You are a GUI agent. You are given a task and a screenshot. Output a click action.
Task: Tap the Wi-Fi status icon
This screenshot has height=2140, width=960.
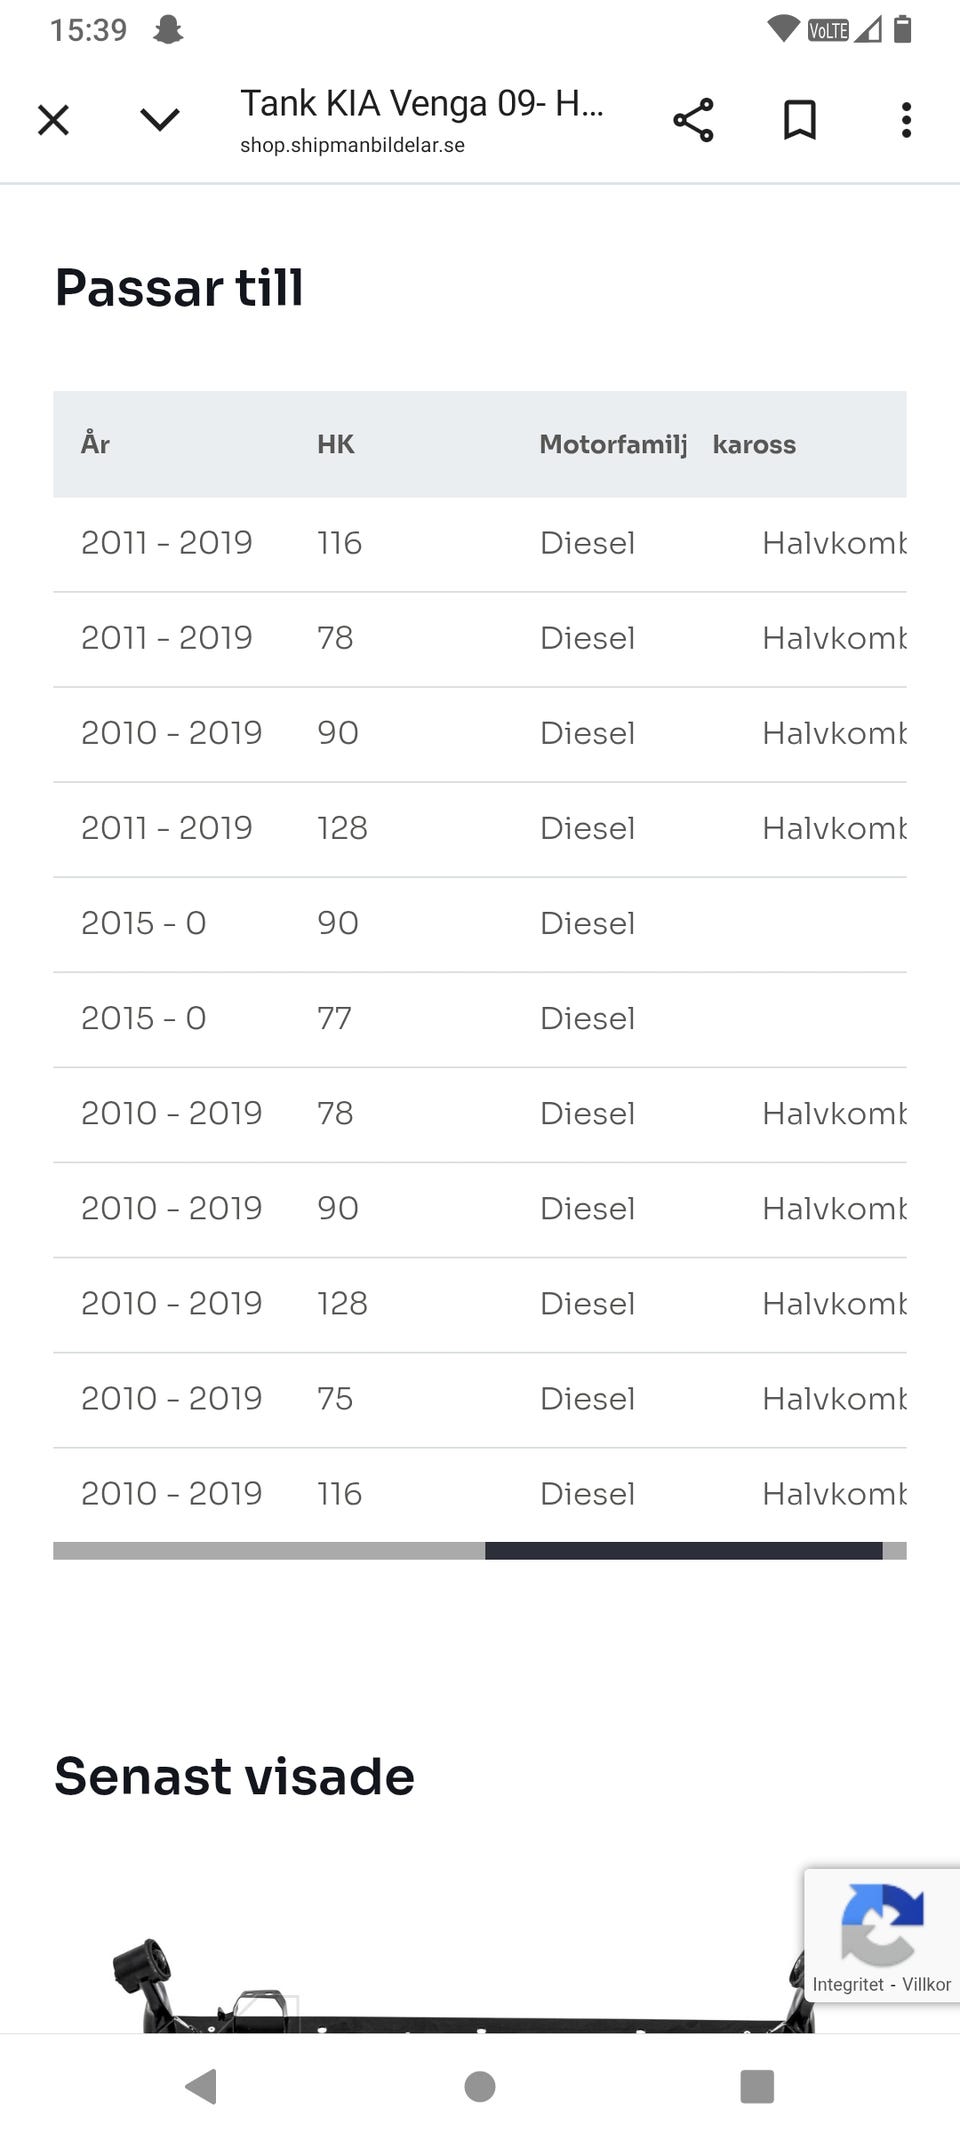[783, 29]
